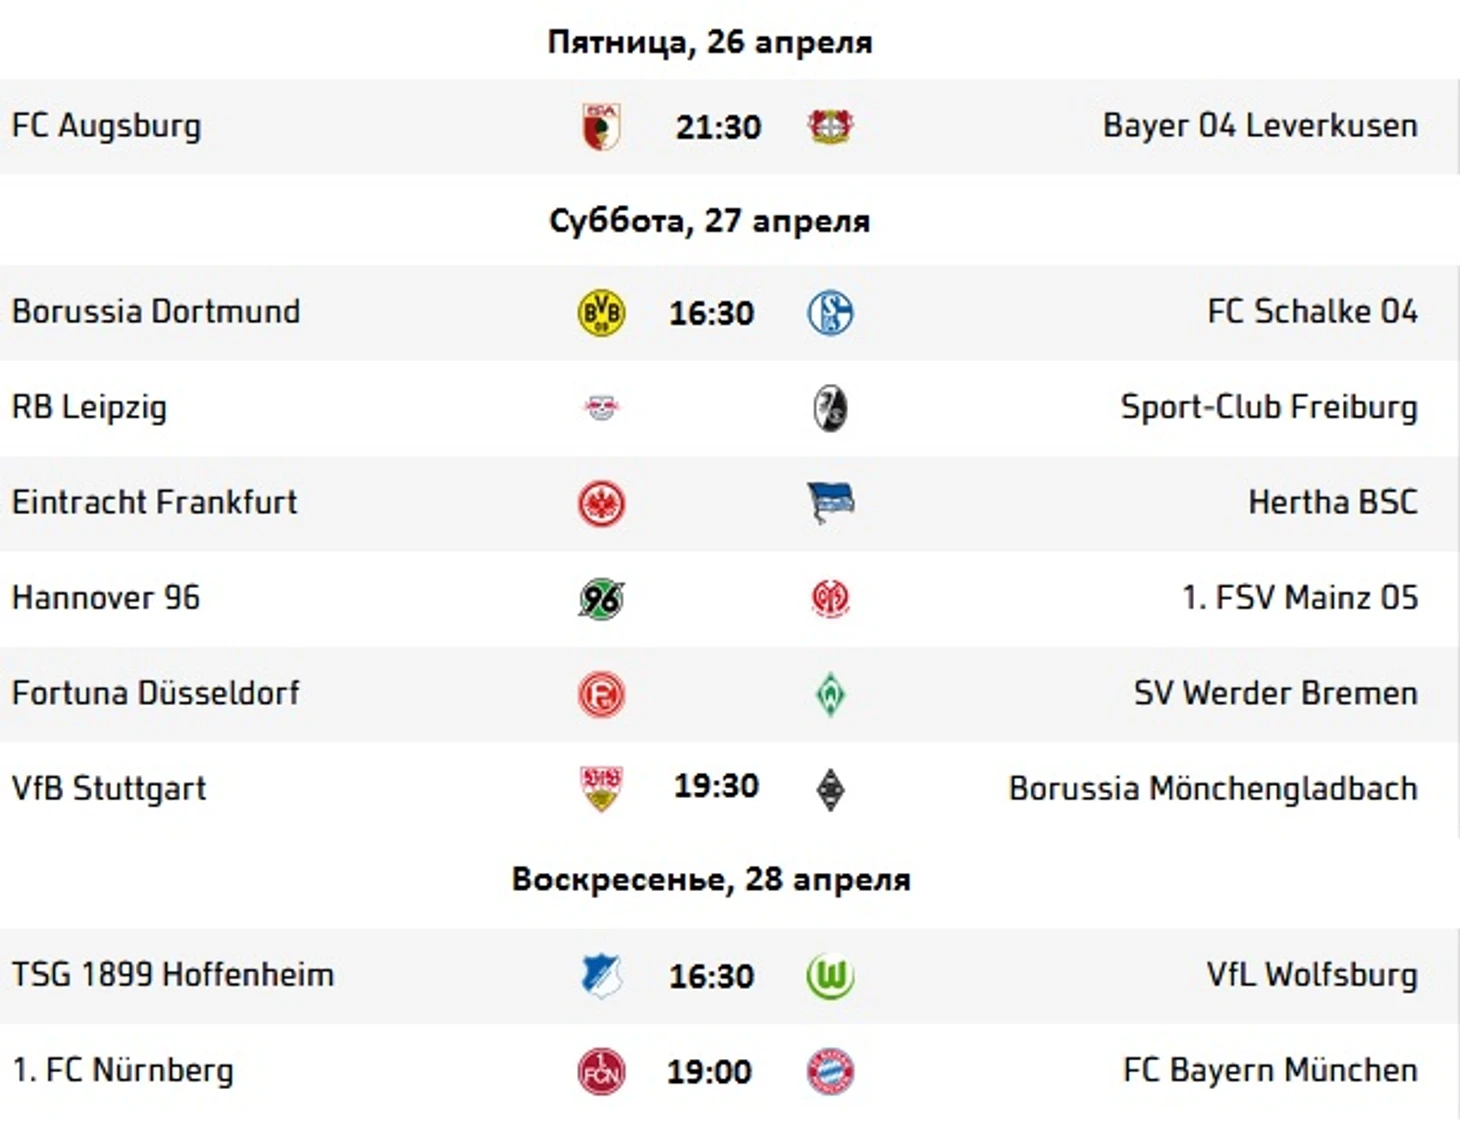This screenshot has width=1460, height=1121.
Task: Select the VfB Stuttgart crest
Action: pyautogui.click(x=601, y=789)
